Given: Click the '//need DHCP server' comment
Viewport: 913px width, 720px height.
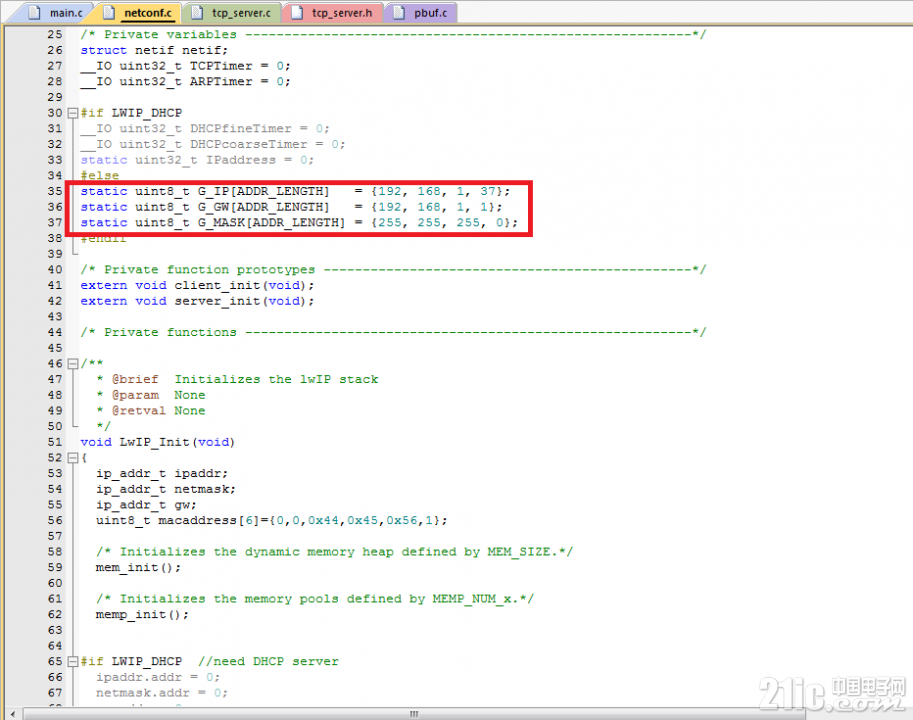Looking at the screenshot, I should coord(268,662).
